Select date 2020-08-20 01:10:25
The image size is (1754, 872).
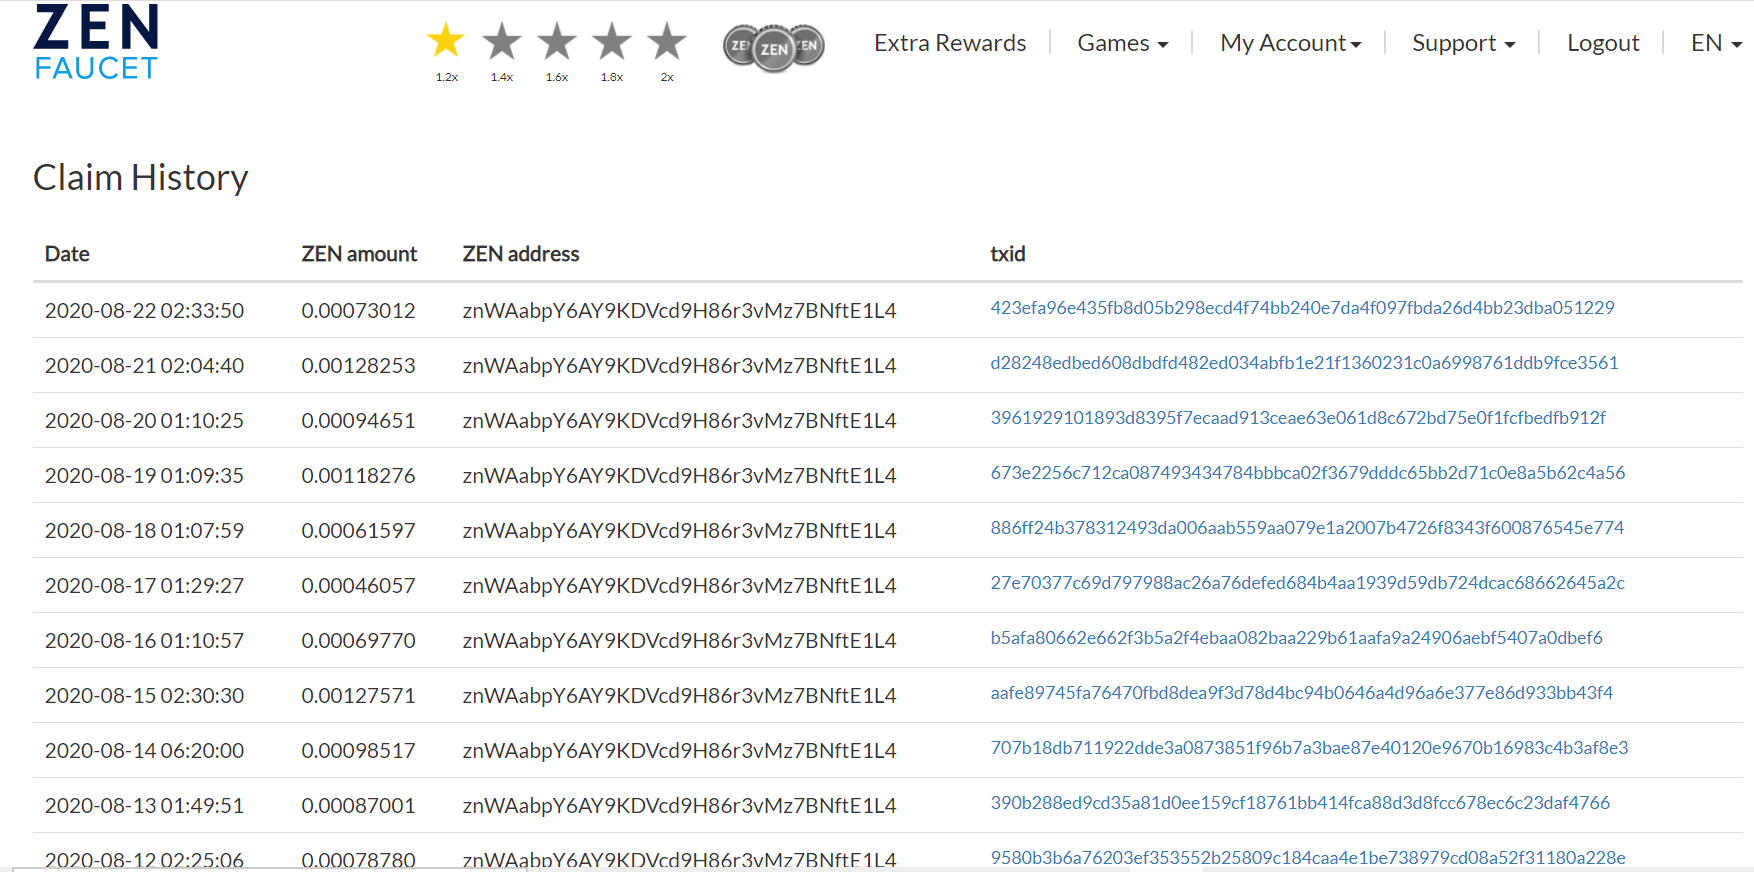point(144,421)
